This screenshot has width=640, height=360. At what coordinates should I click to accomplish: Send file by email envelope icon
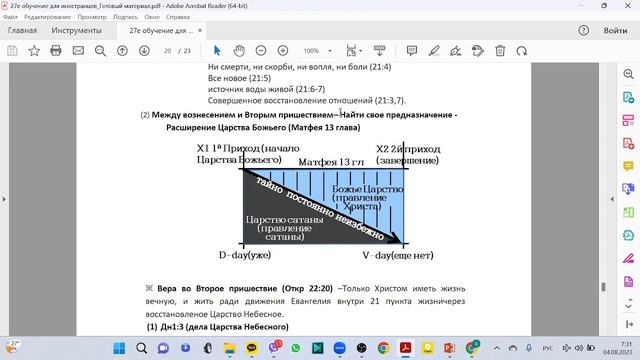[x=78, y=51]
